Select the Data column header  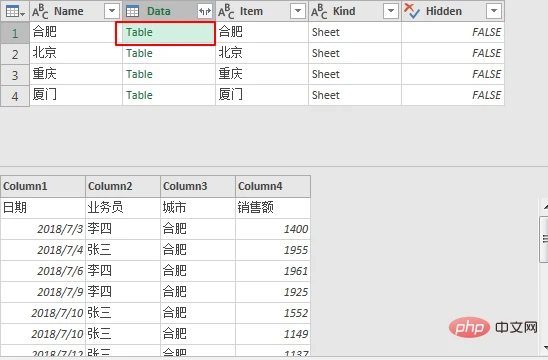(x=169, y=11)
